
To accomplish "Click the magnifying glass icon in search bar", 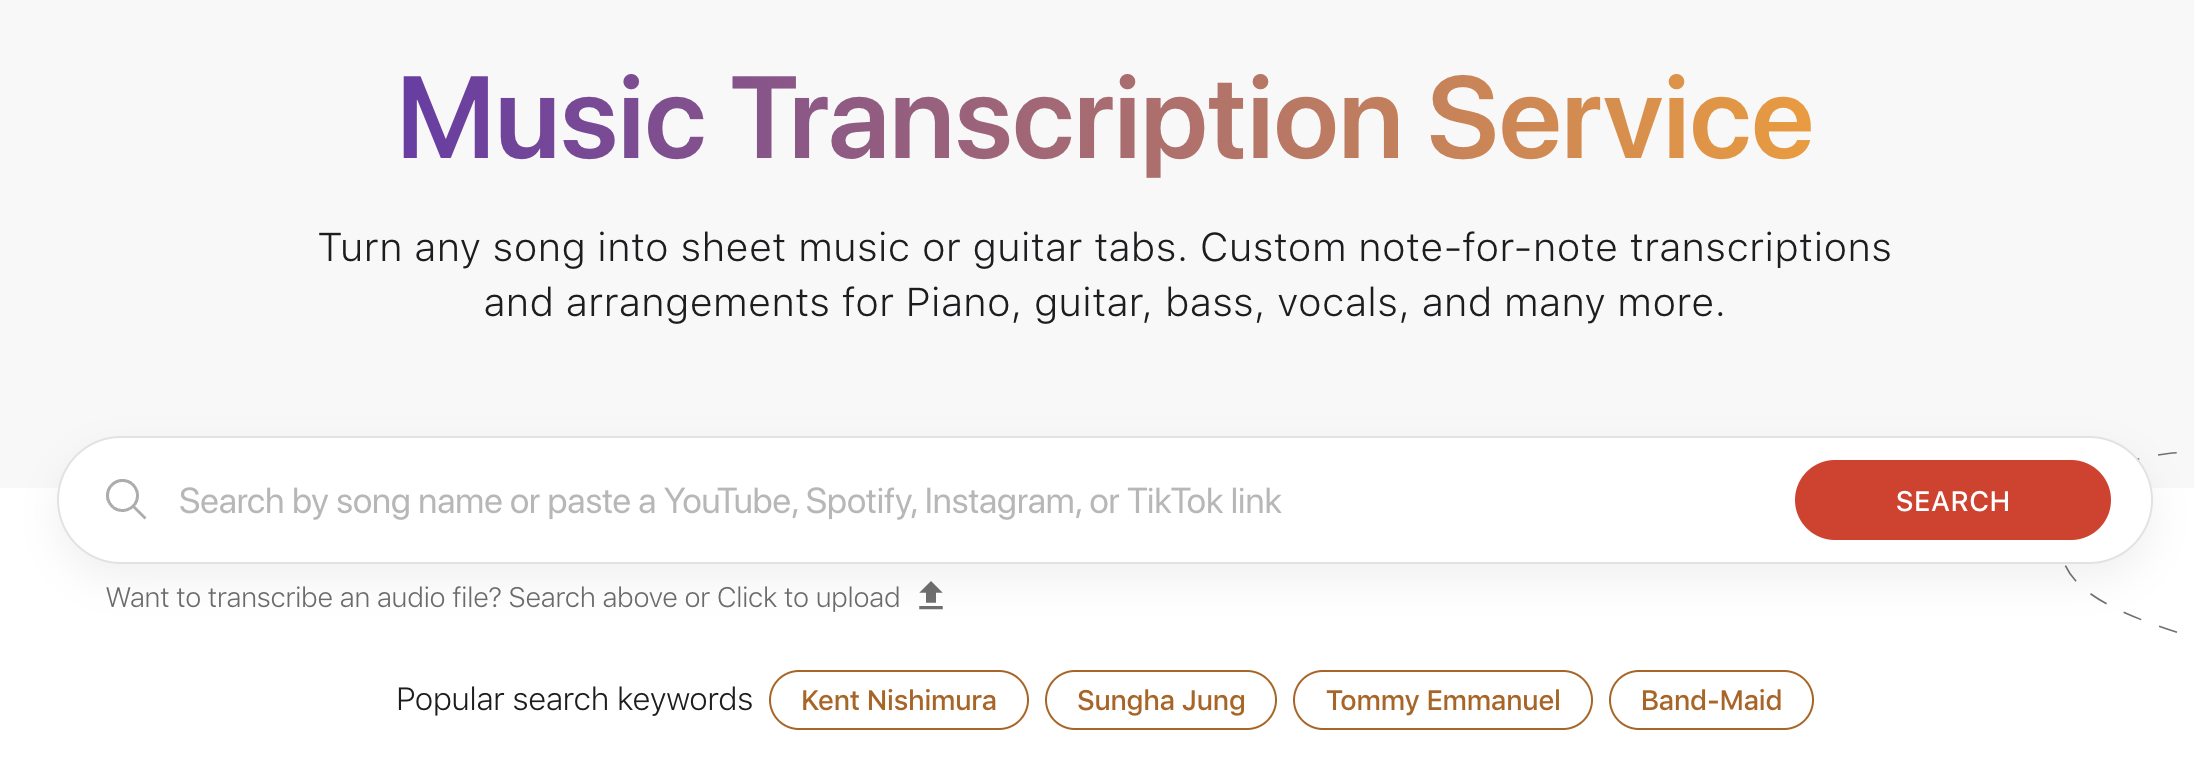I will 126,499.
